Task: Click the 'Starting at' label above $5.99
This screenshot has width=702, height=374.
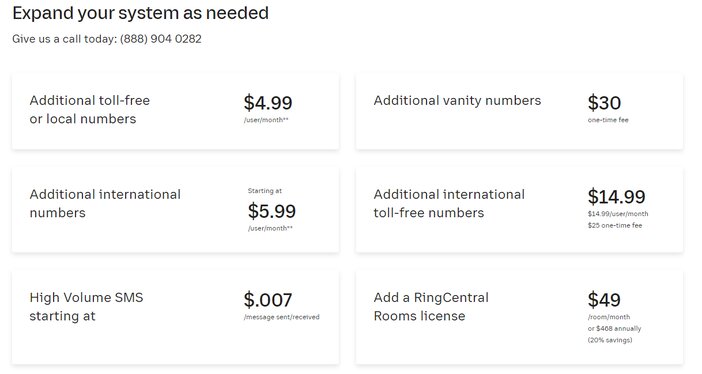Action: pyautogui.click(x=265, y=191)
